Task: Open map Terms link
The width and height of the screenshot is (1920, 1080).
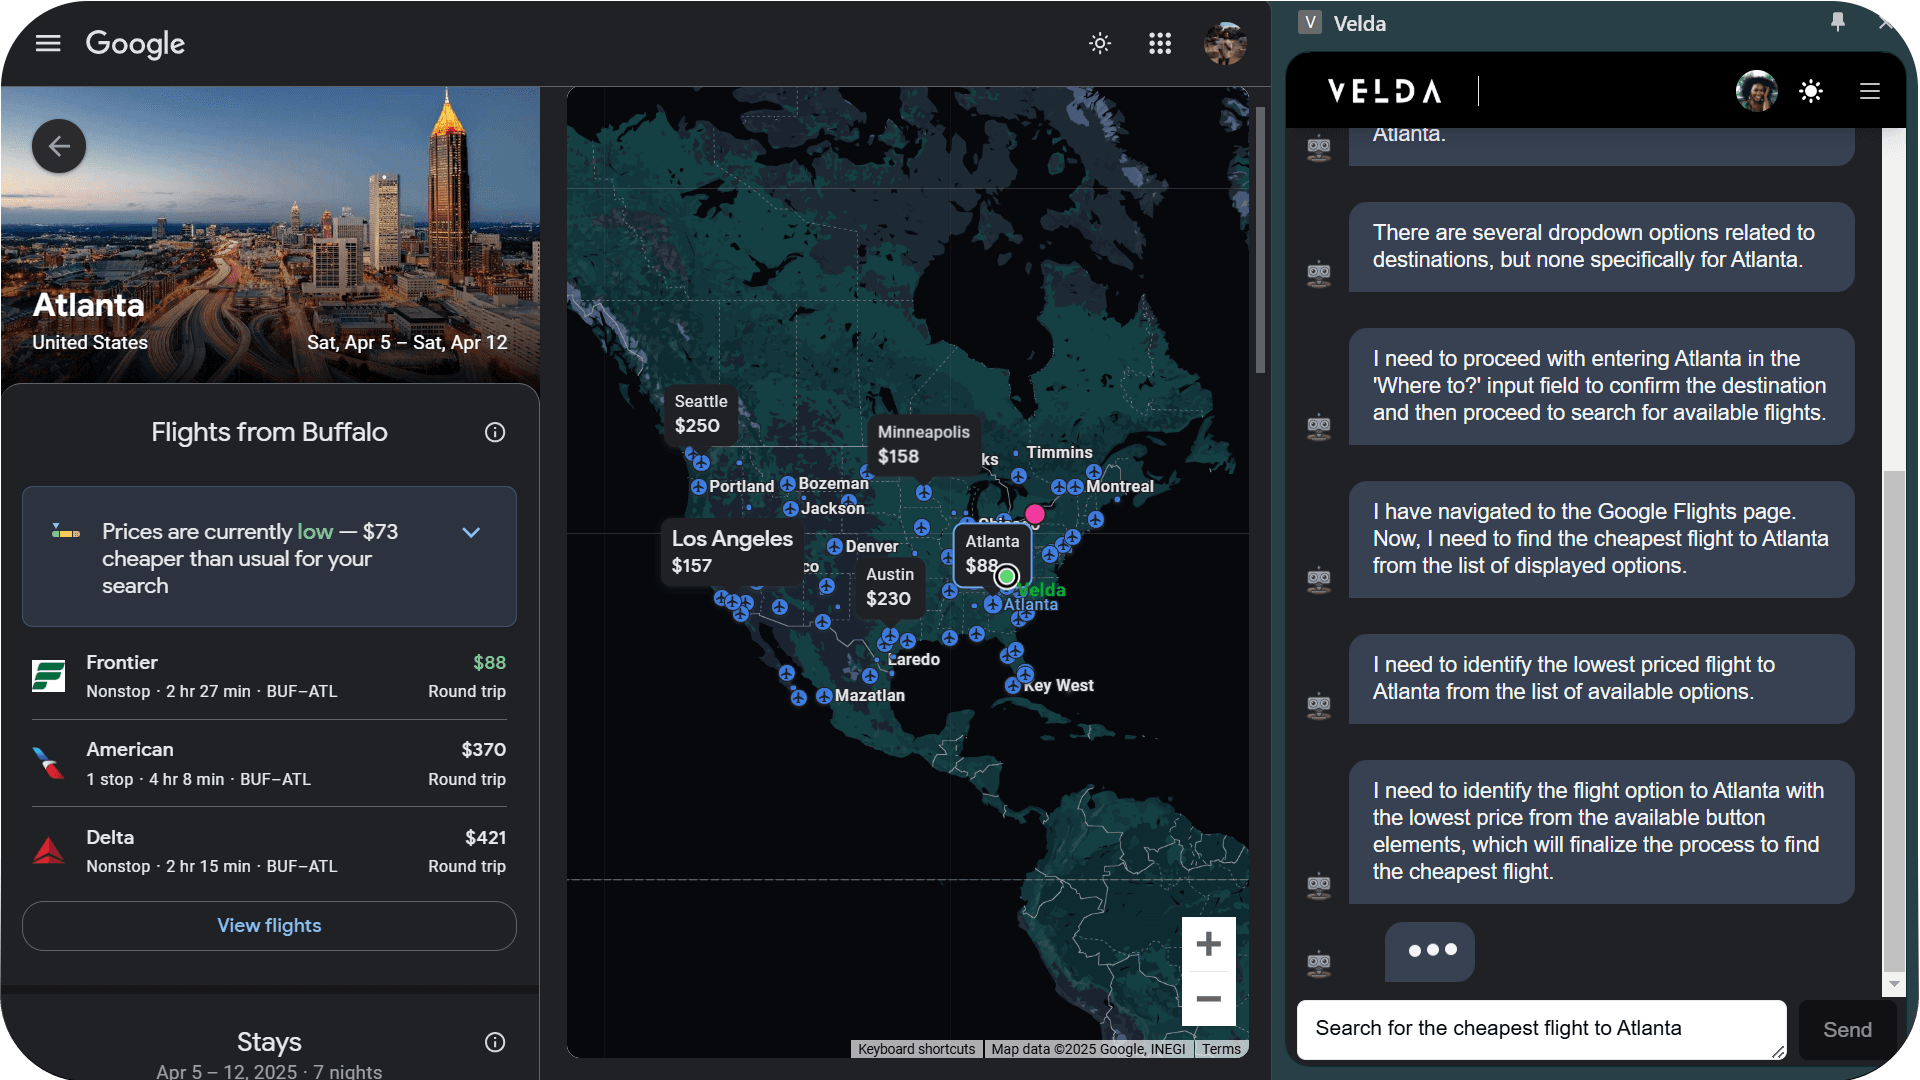Action: 1221,1049
